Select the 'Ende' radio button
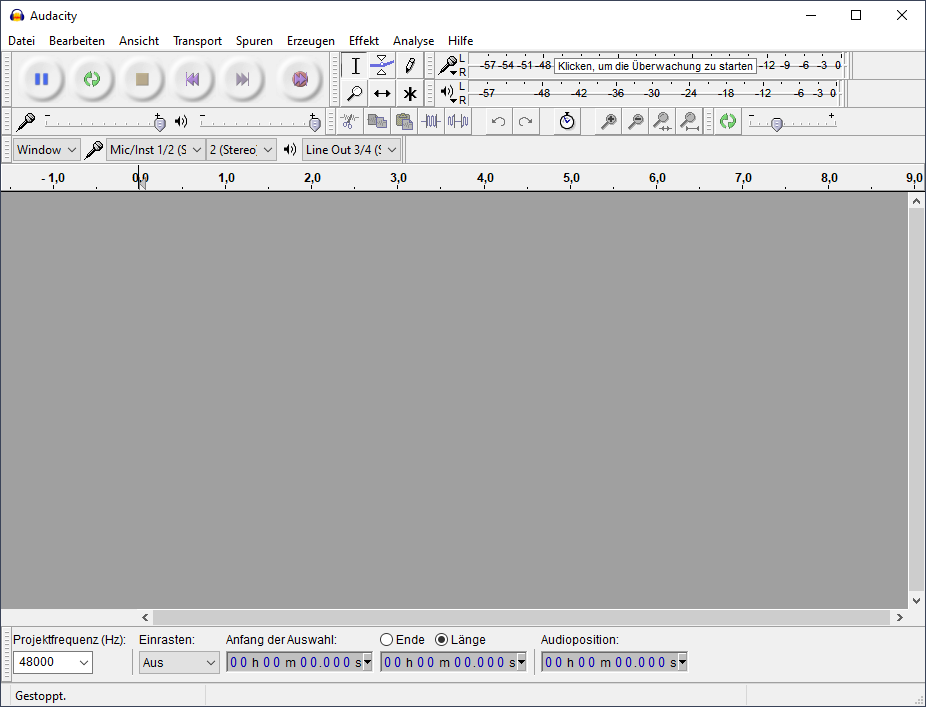Image resolution: width=926 pixels, height=707 pixels. [387, 640]
